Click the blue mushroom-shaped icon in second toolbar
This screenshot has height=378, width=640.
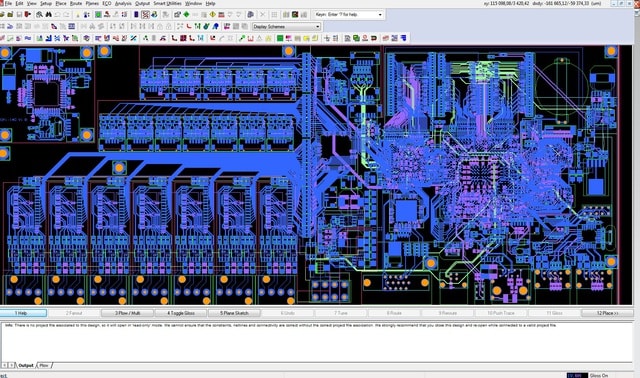216,27
